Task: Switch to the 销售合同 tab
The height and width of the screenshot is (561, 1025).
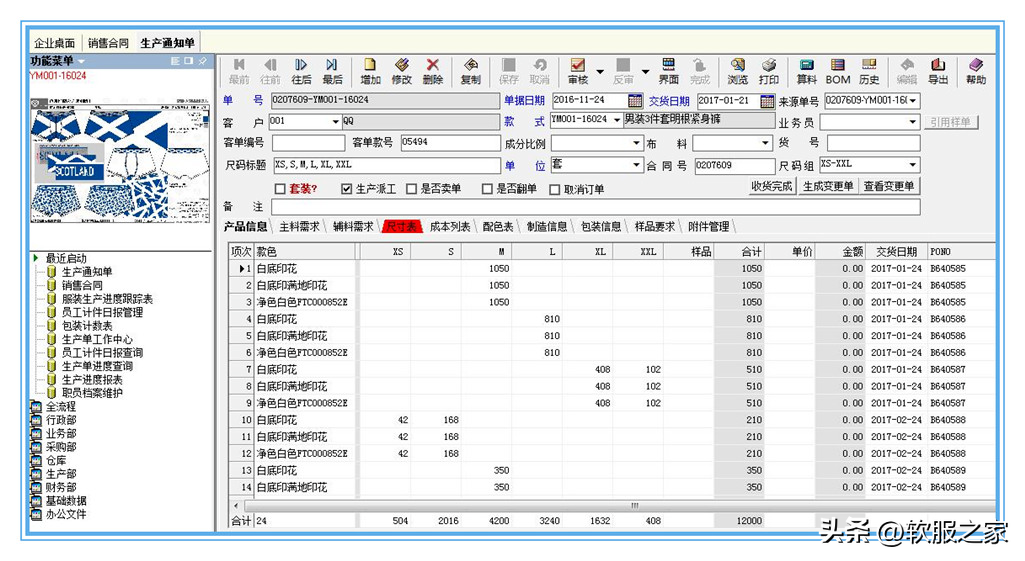Action: [x=108, y=43]
